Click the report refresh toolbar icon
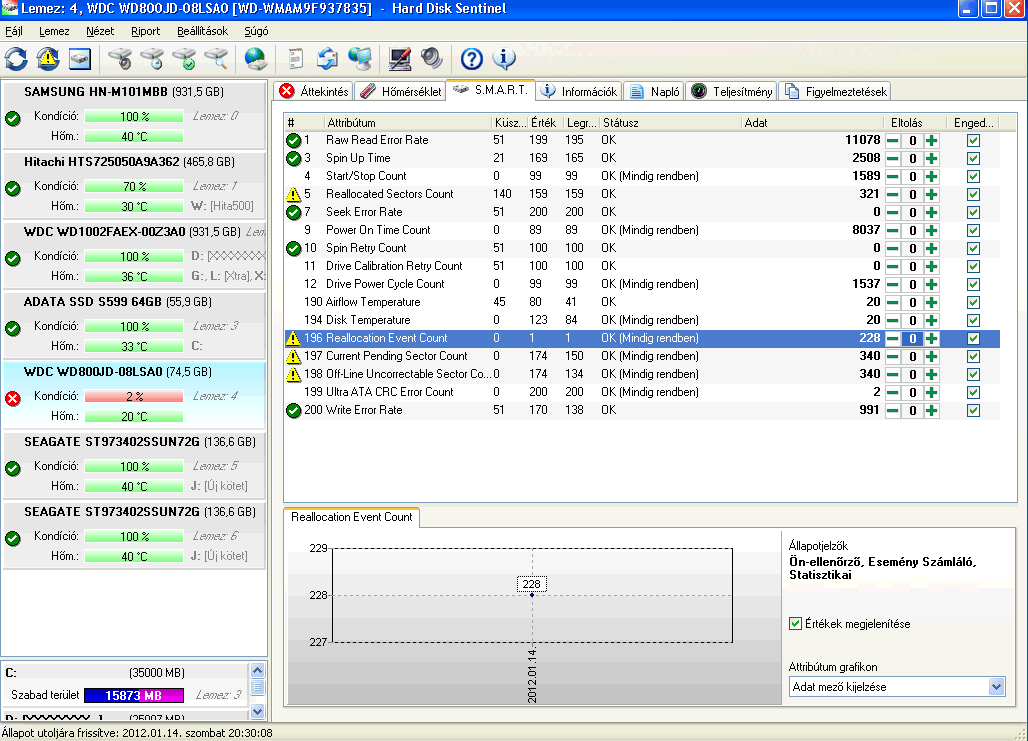 327,59
